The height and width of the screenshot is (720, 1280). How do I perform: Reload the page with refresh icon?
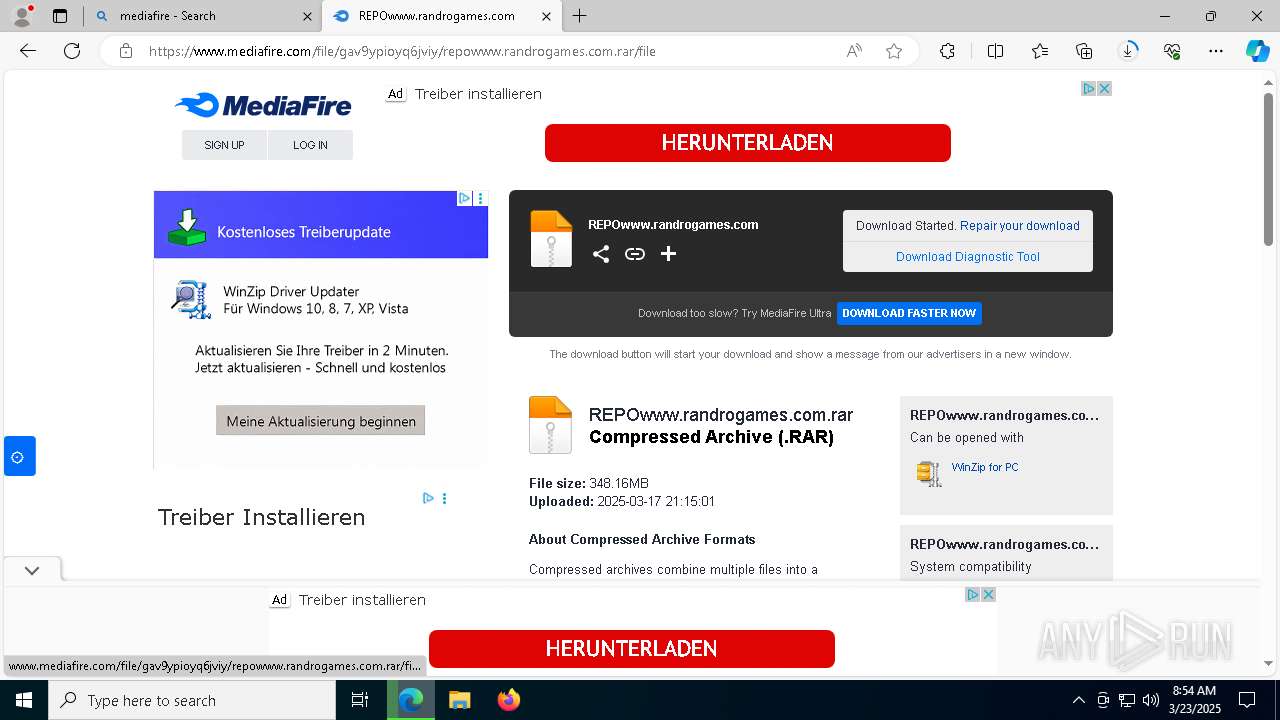point(72,51)
